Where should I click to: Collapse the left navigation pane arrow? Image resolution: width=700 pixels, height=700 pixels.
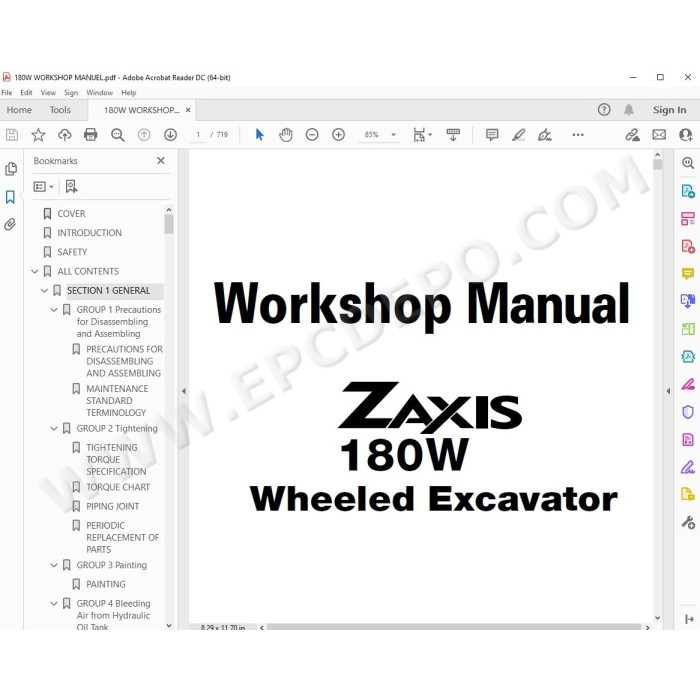pyautogui.click(x=183, y=391)
